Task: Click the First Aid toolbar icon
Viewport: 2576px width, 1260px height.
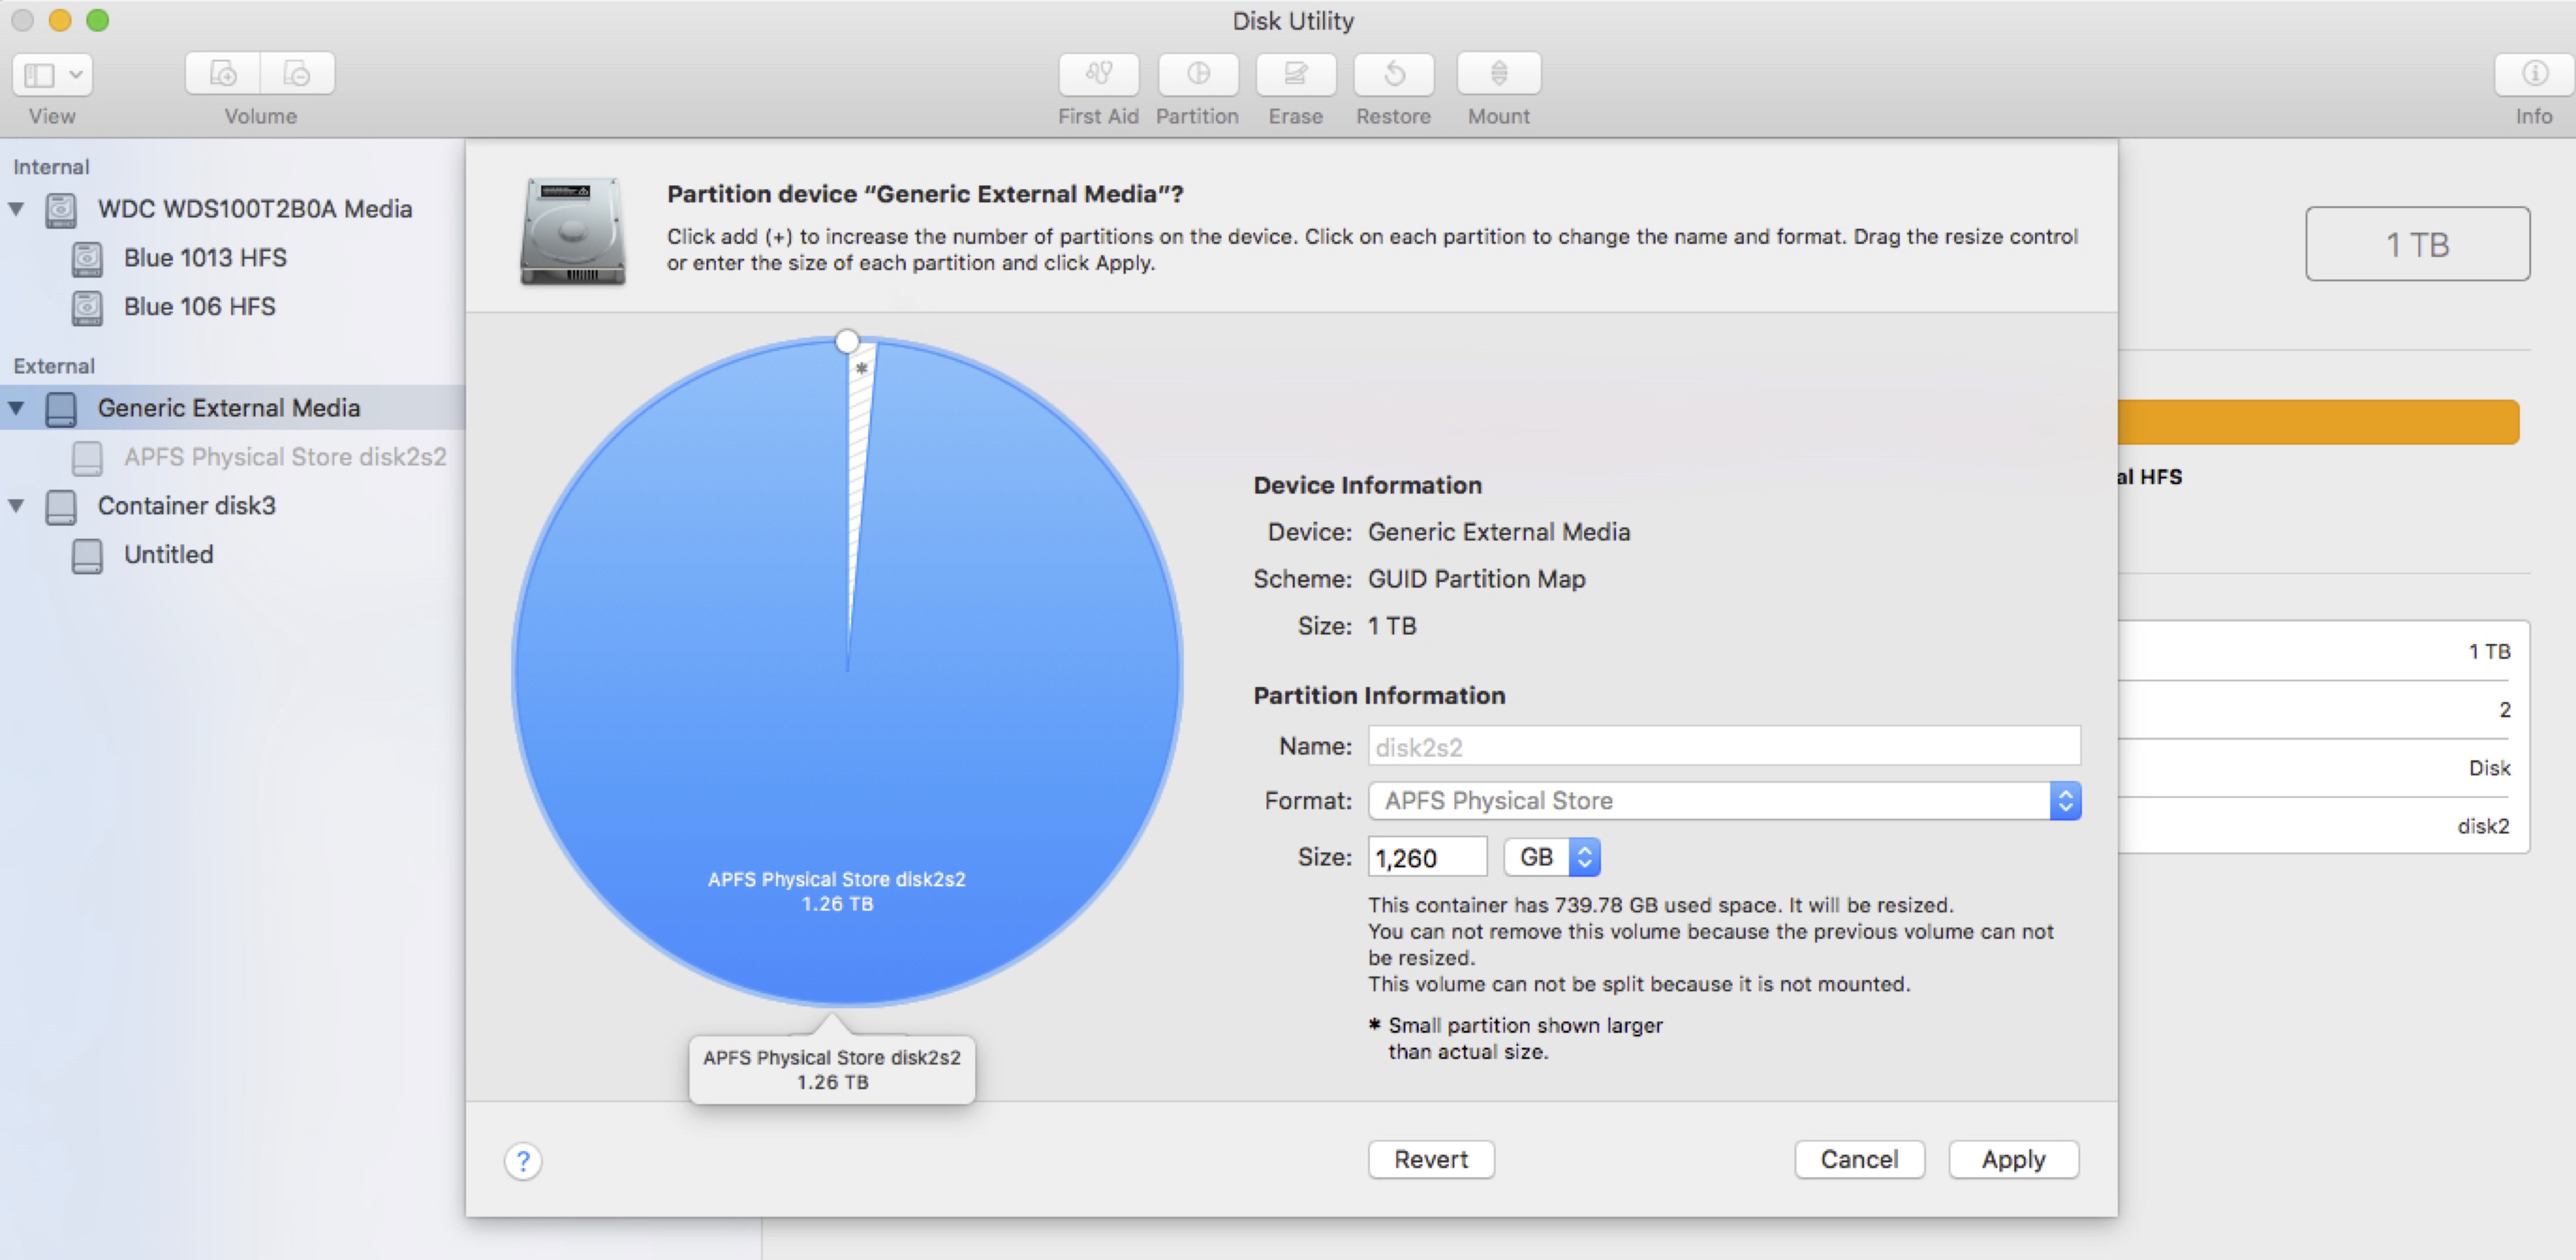Action: (1098, 74)
